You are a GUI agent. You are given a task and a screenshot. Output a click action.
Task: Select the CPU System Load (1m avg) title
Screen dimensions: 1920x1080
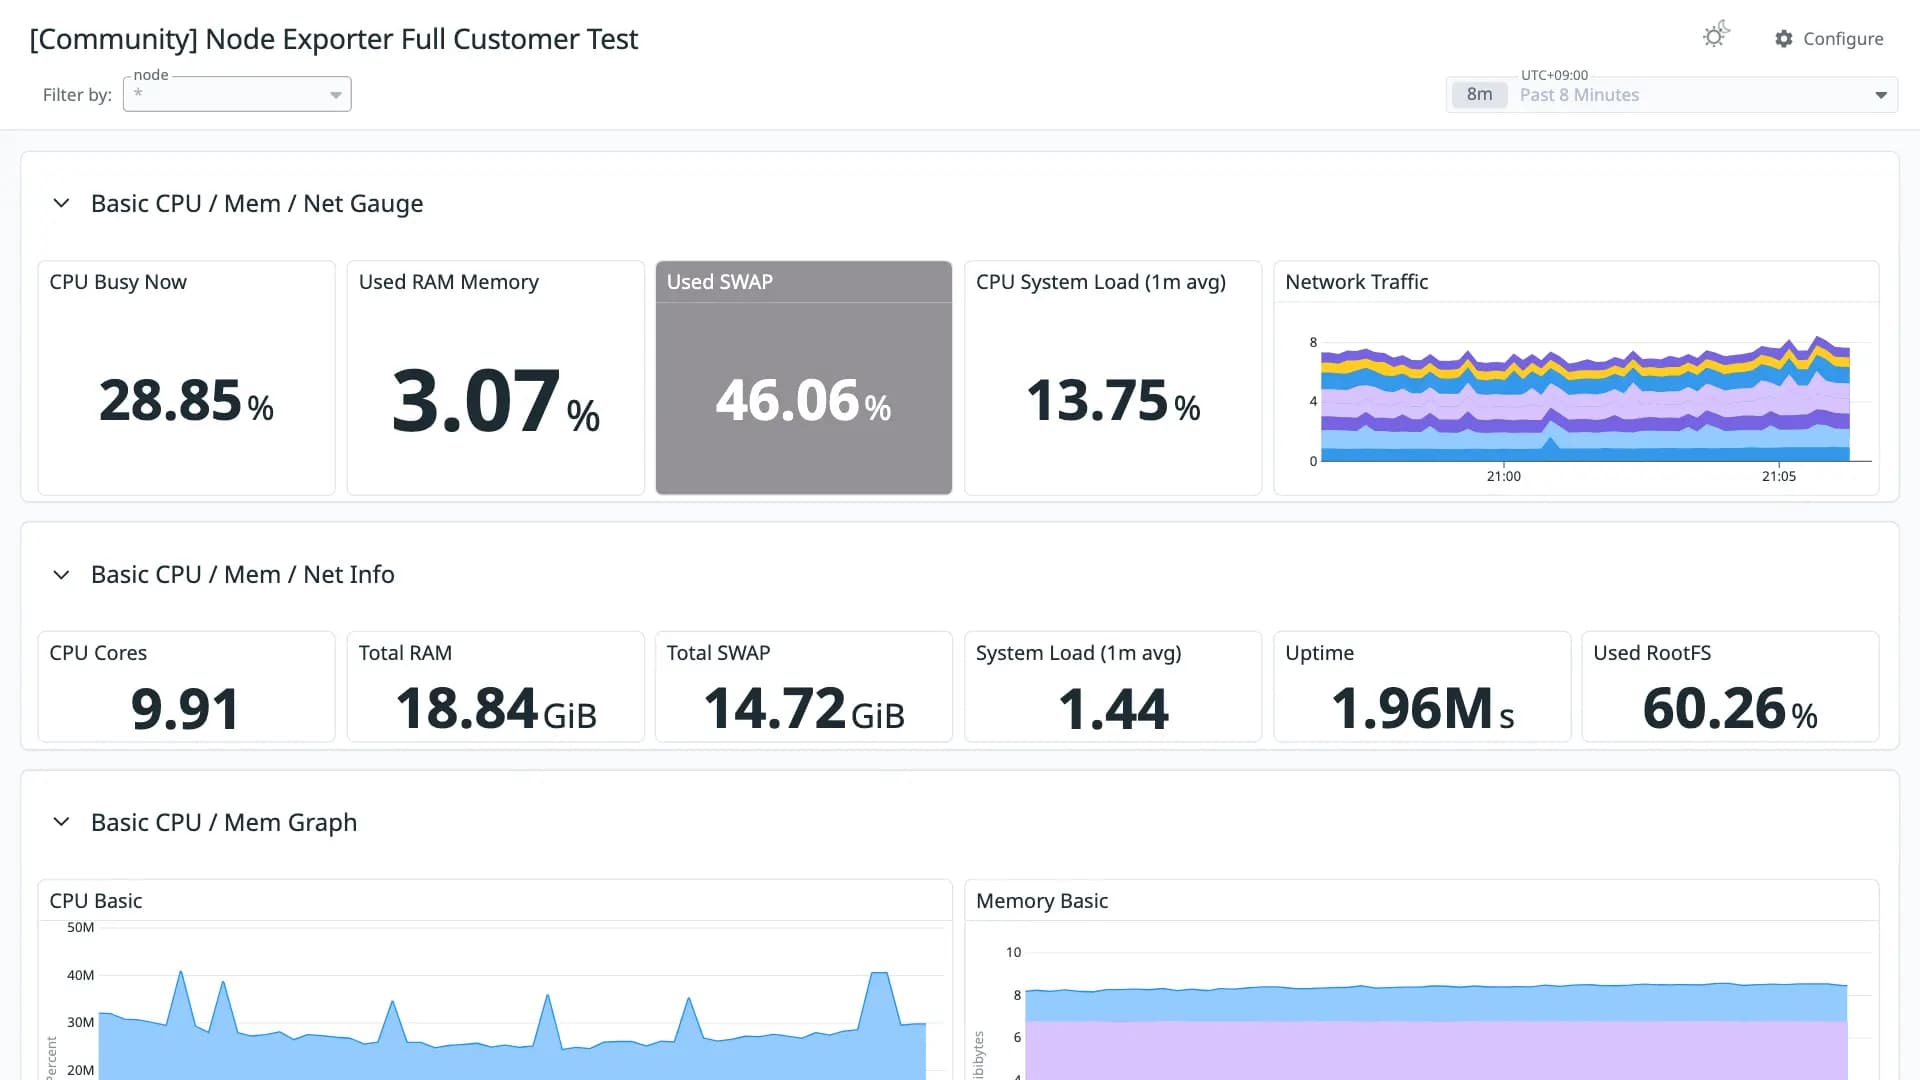point(1101,282)
